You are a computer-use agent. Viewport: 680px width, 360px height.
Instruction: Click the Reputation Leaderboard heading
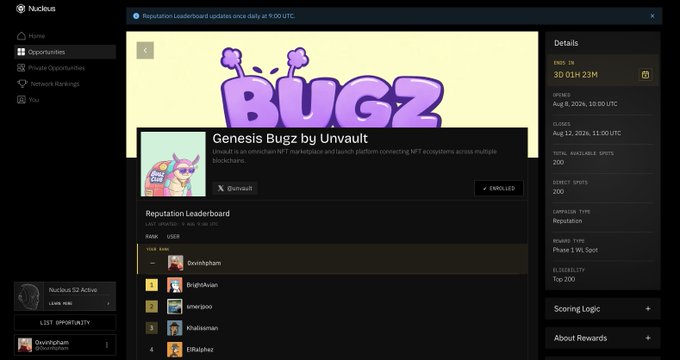[x=187, y=213]
